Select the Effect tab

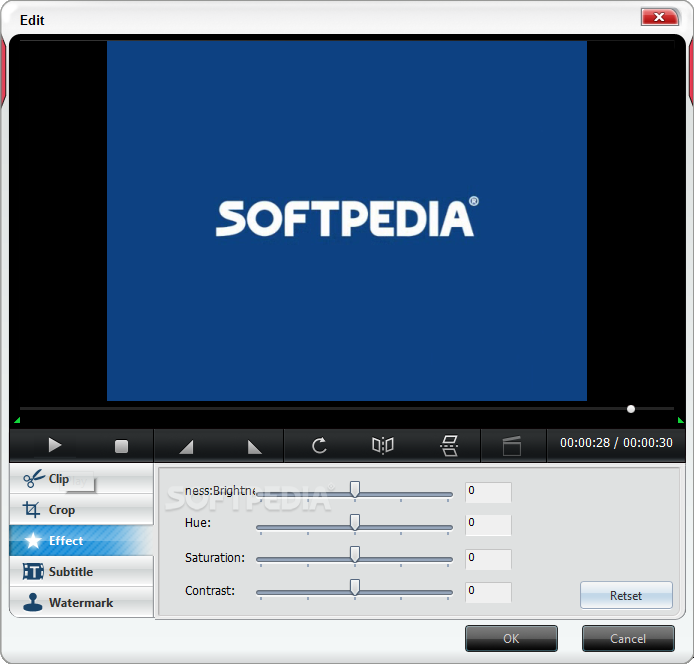[81, 540]
